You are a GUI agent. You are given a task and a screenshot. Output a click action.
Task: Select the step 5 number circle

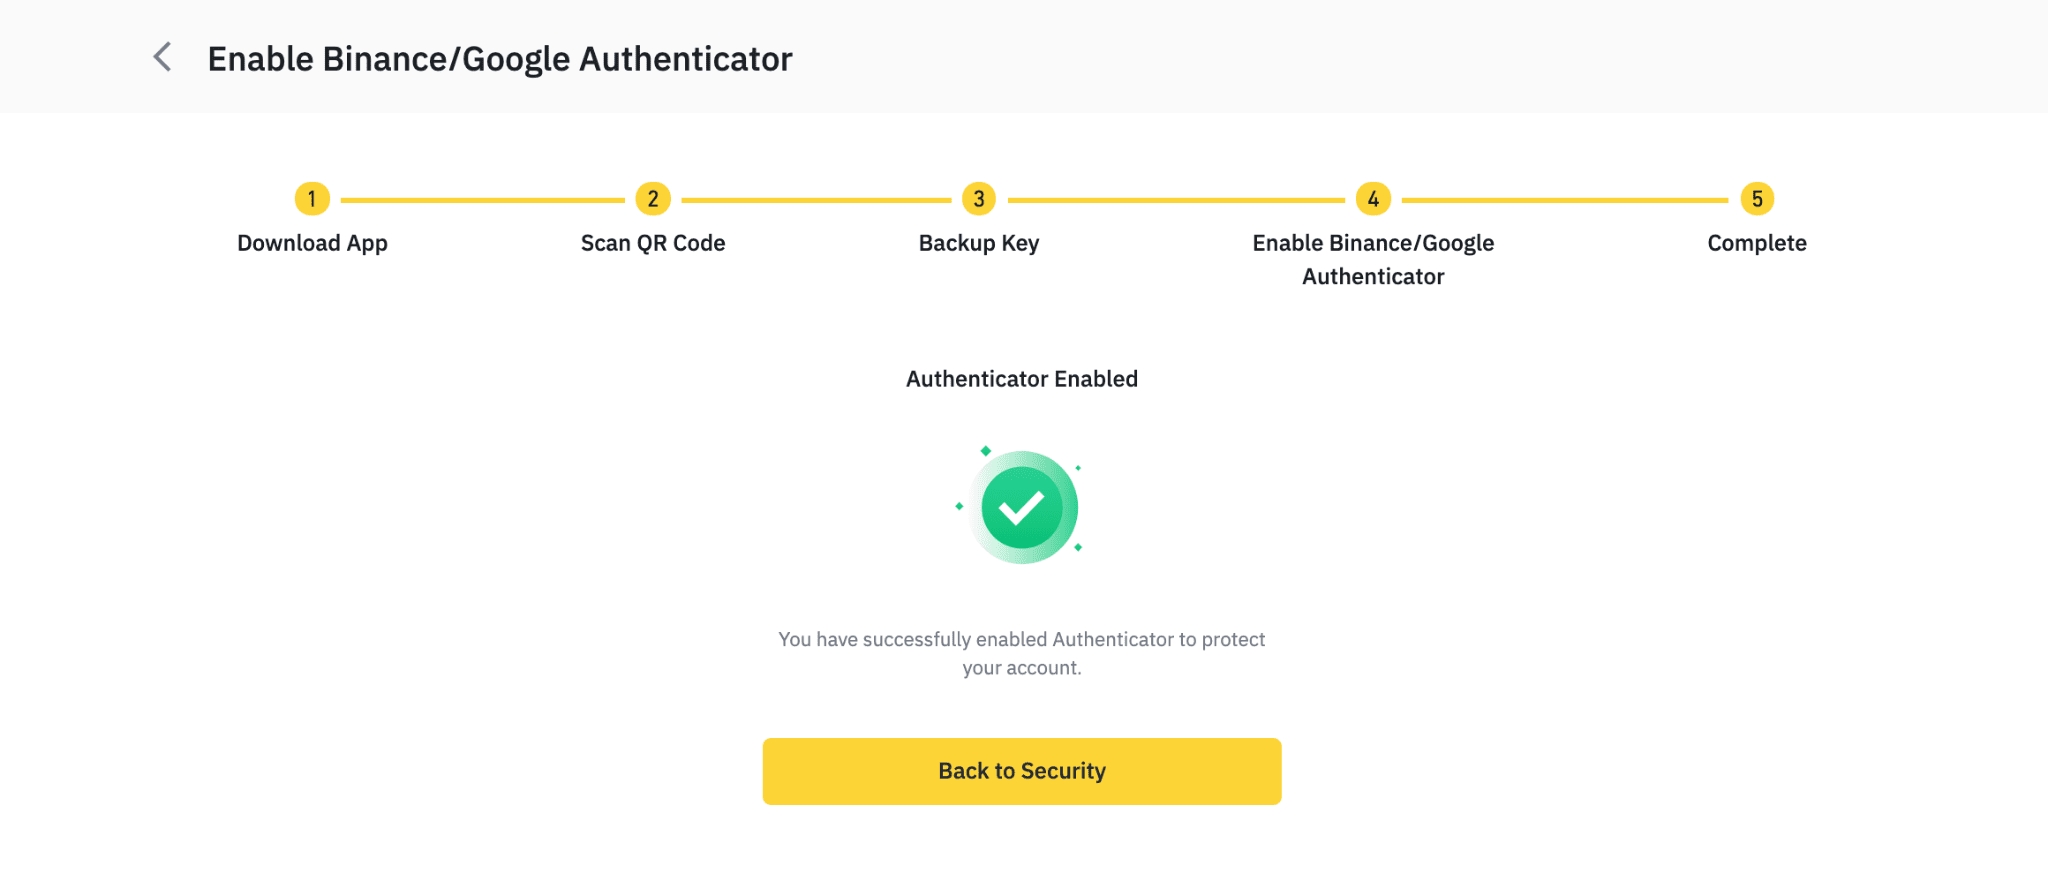(1757, 199)
